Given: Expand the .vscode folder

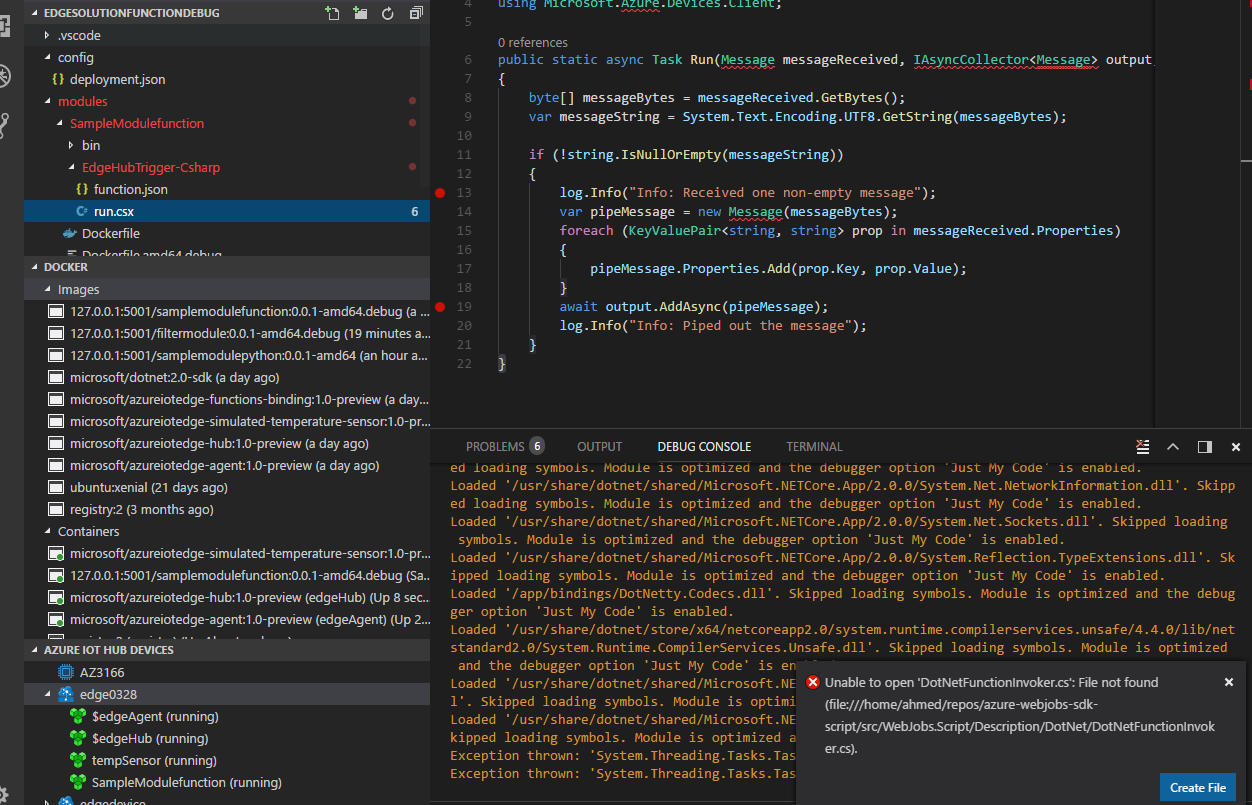Looking at the screenshot, I should [79, 35].
